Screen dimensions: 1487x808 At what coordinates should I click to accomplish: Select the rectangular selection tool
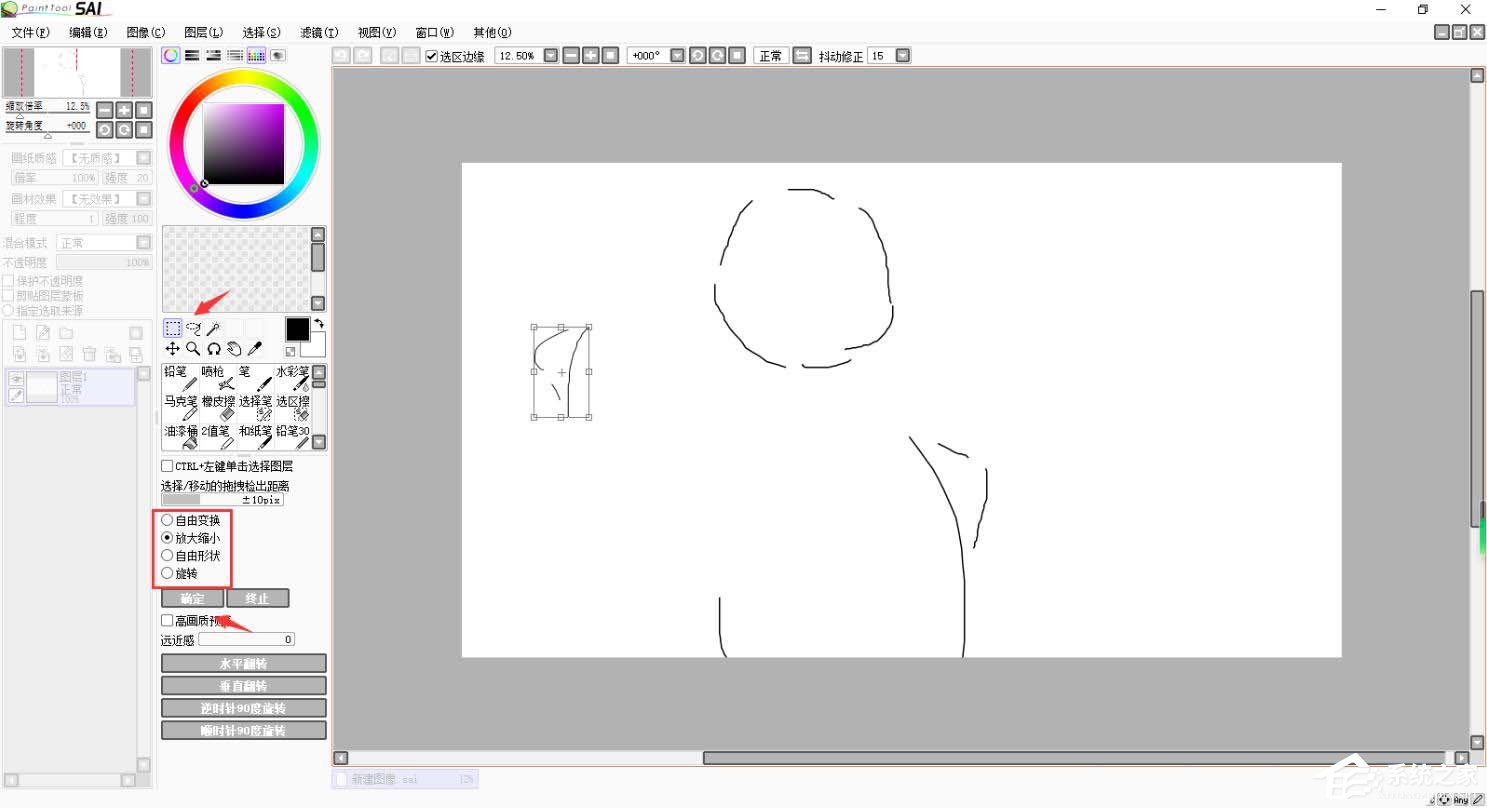click(173, 328)
